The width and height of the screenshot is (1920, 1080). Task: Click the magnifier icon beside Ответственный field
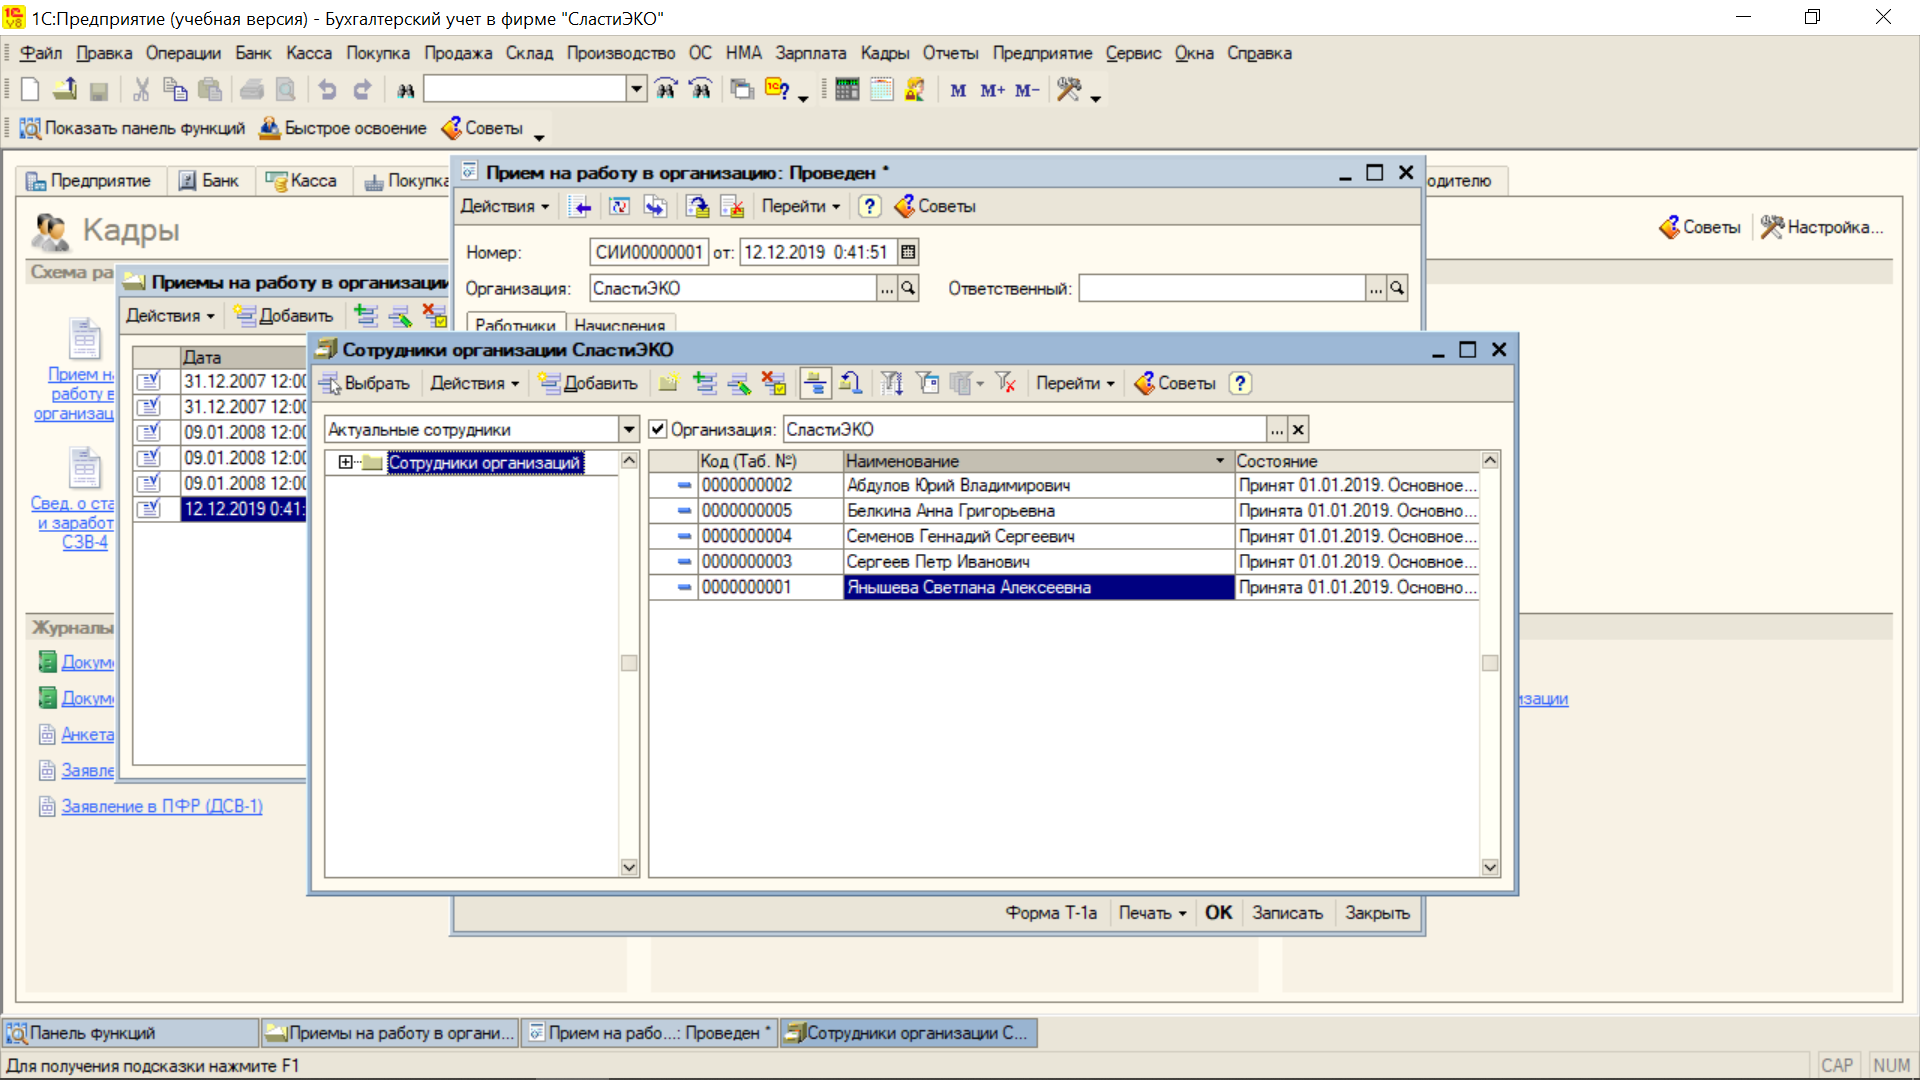(1397, 288)
